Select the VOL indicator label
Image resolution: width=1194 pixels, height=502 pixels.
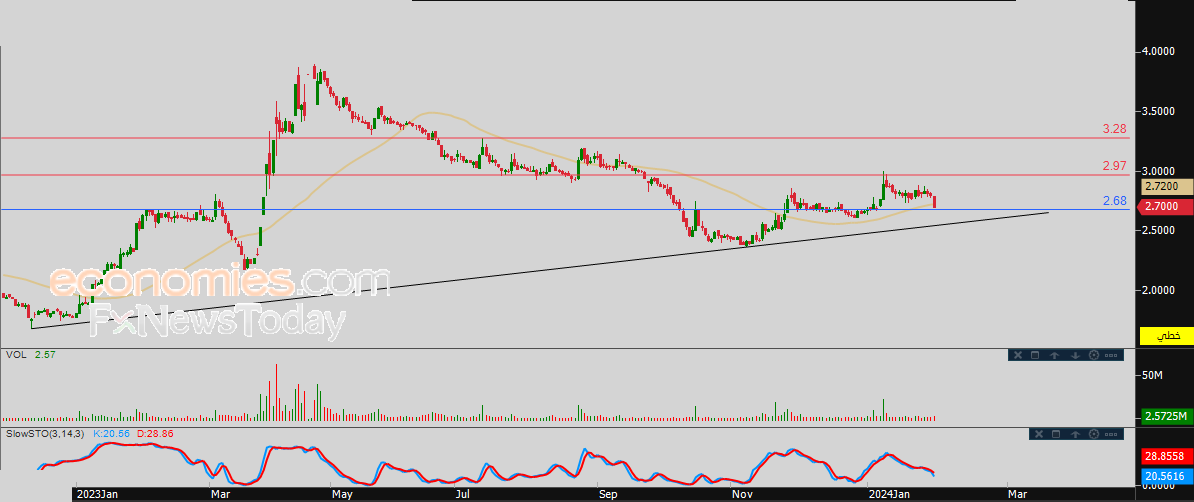pos(15,354)
